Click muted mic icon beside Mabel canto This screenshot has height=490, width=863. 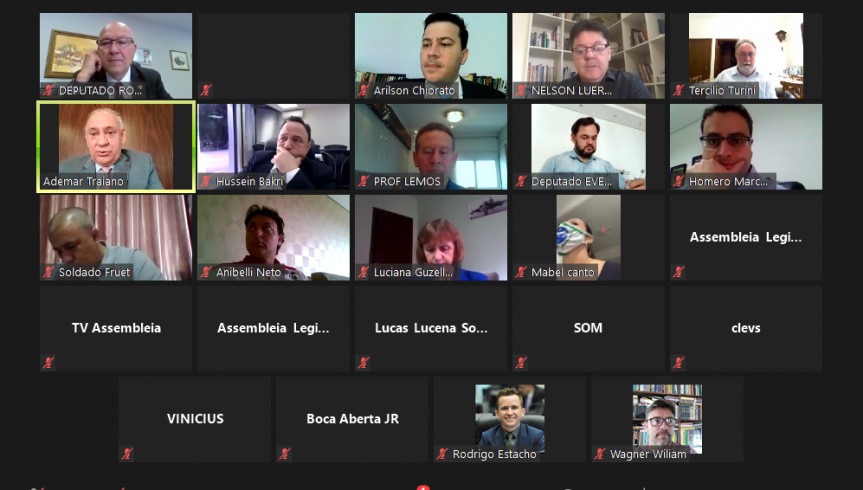click(521, 272)
